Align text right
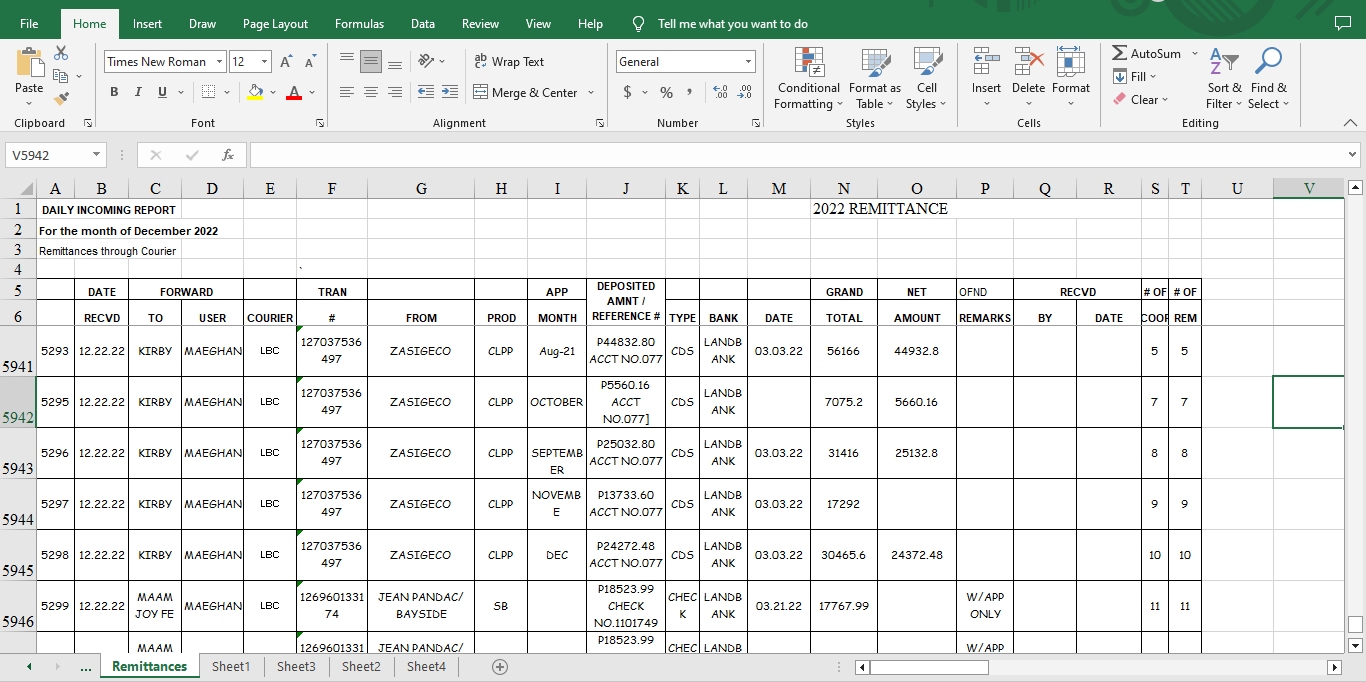Viewport: 1366px width, 682px height. tap(395, 92)
